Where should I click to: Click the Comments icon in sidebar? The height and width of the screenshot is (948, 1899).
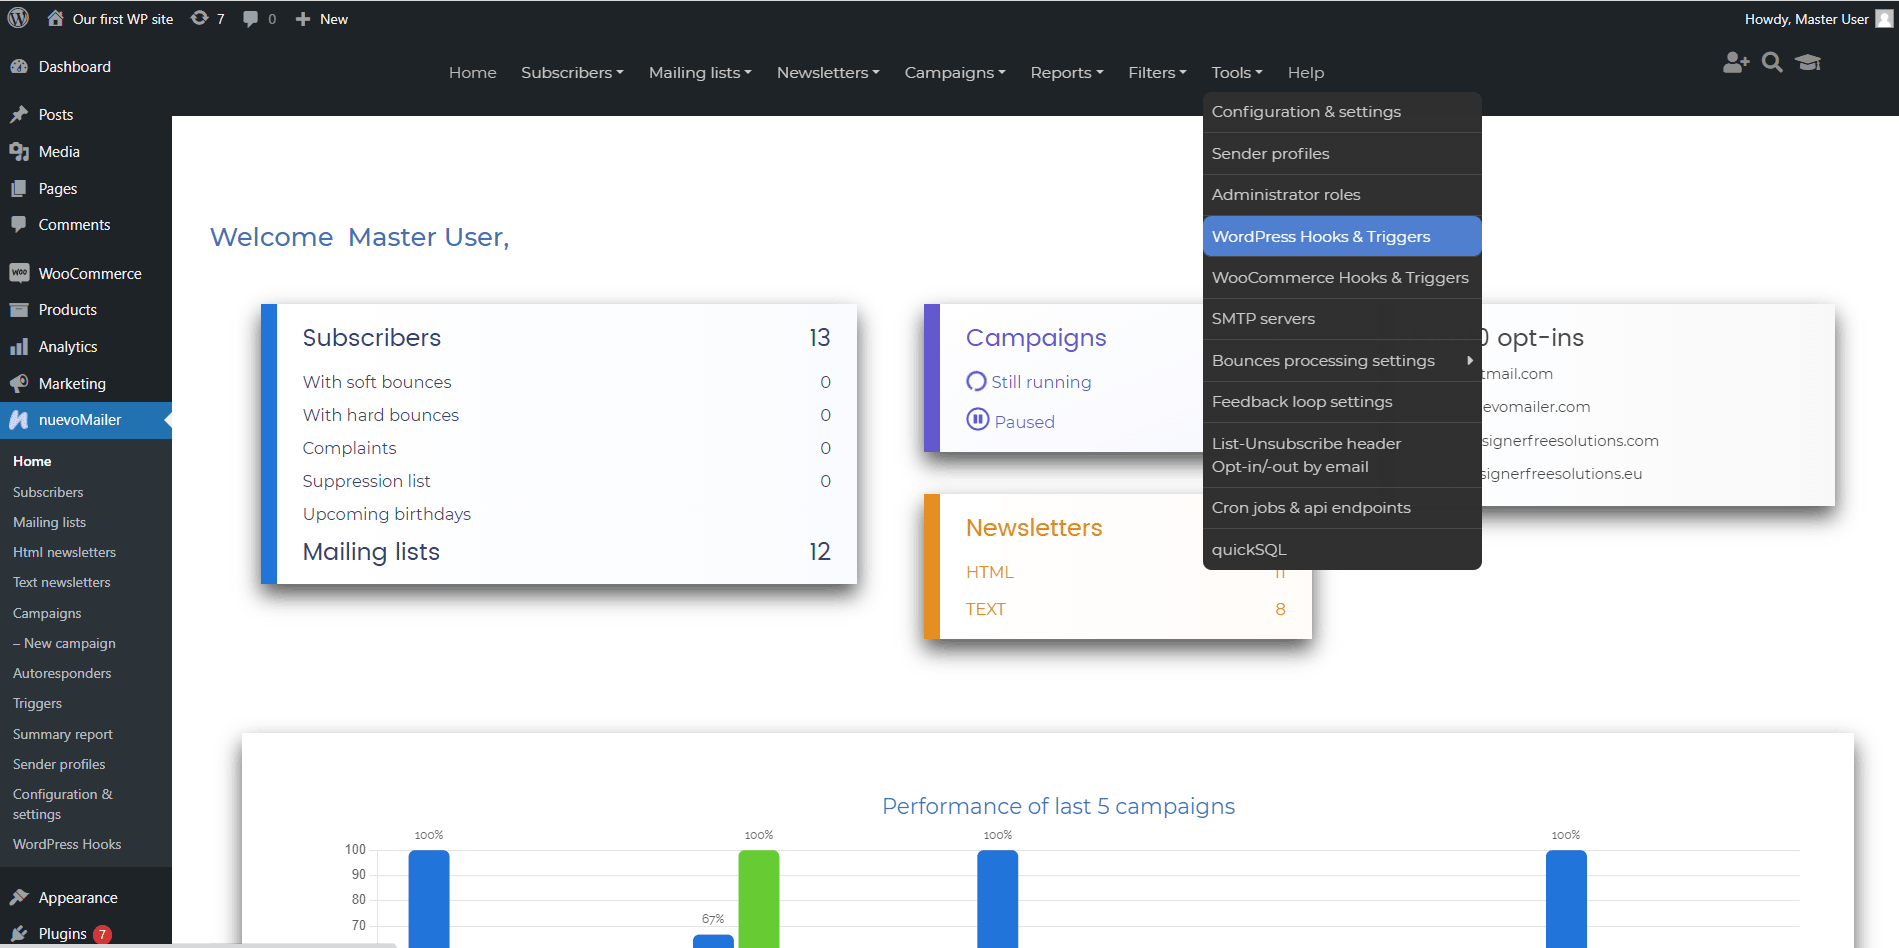(x=19, y=224)
